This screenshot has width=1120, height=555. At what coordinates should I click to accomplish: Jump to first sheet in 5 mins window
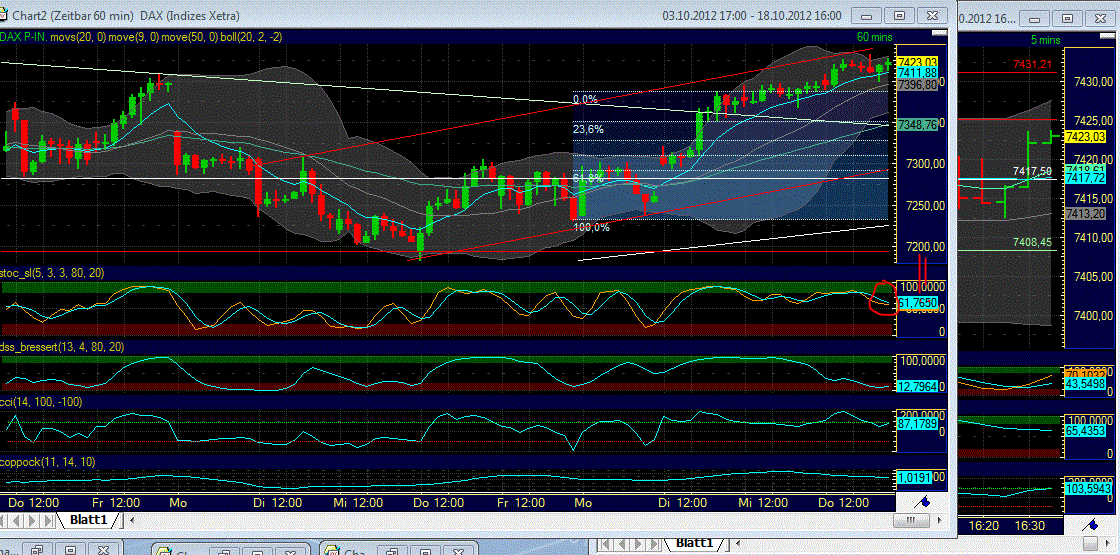click(x=604, y=545)
